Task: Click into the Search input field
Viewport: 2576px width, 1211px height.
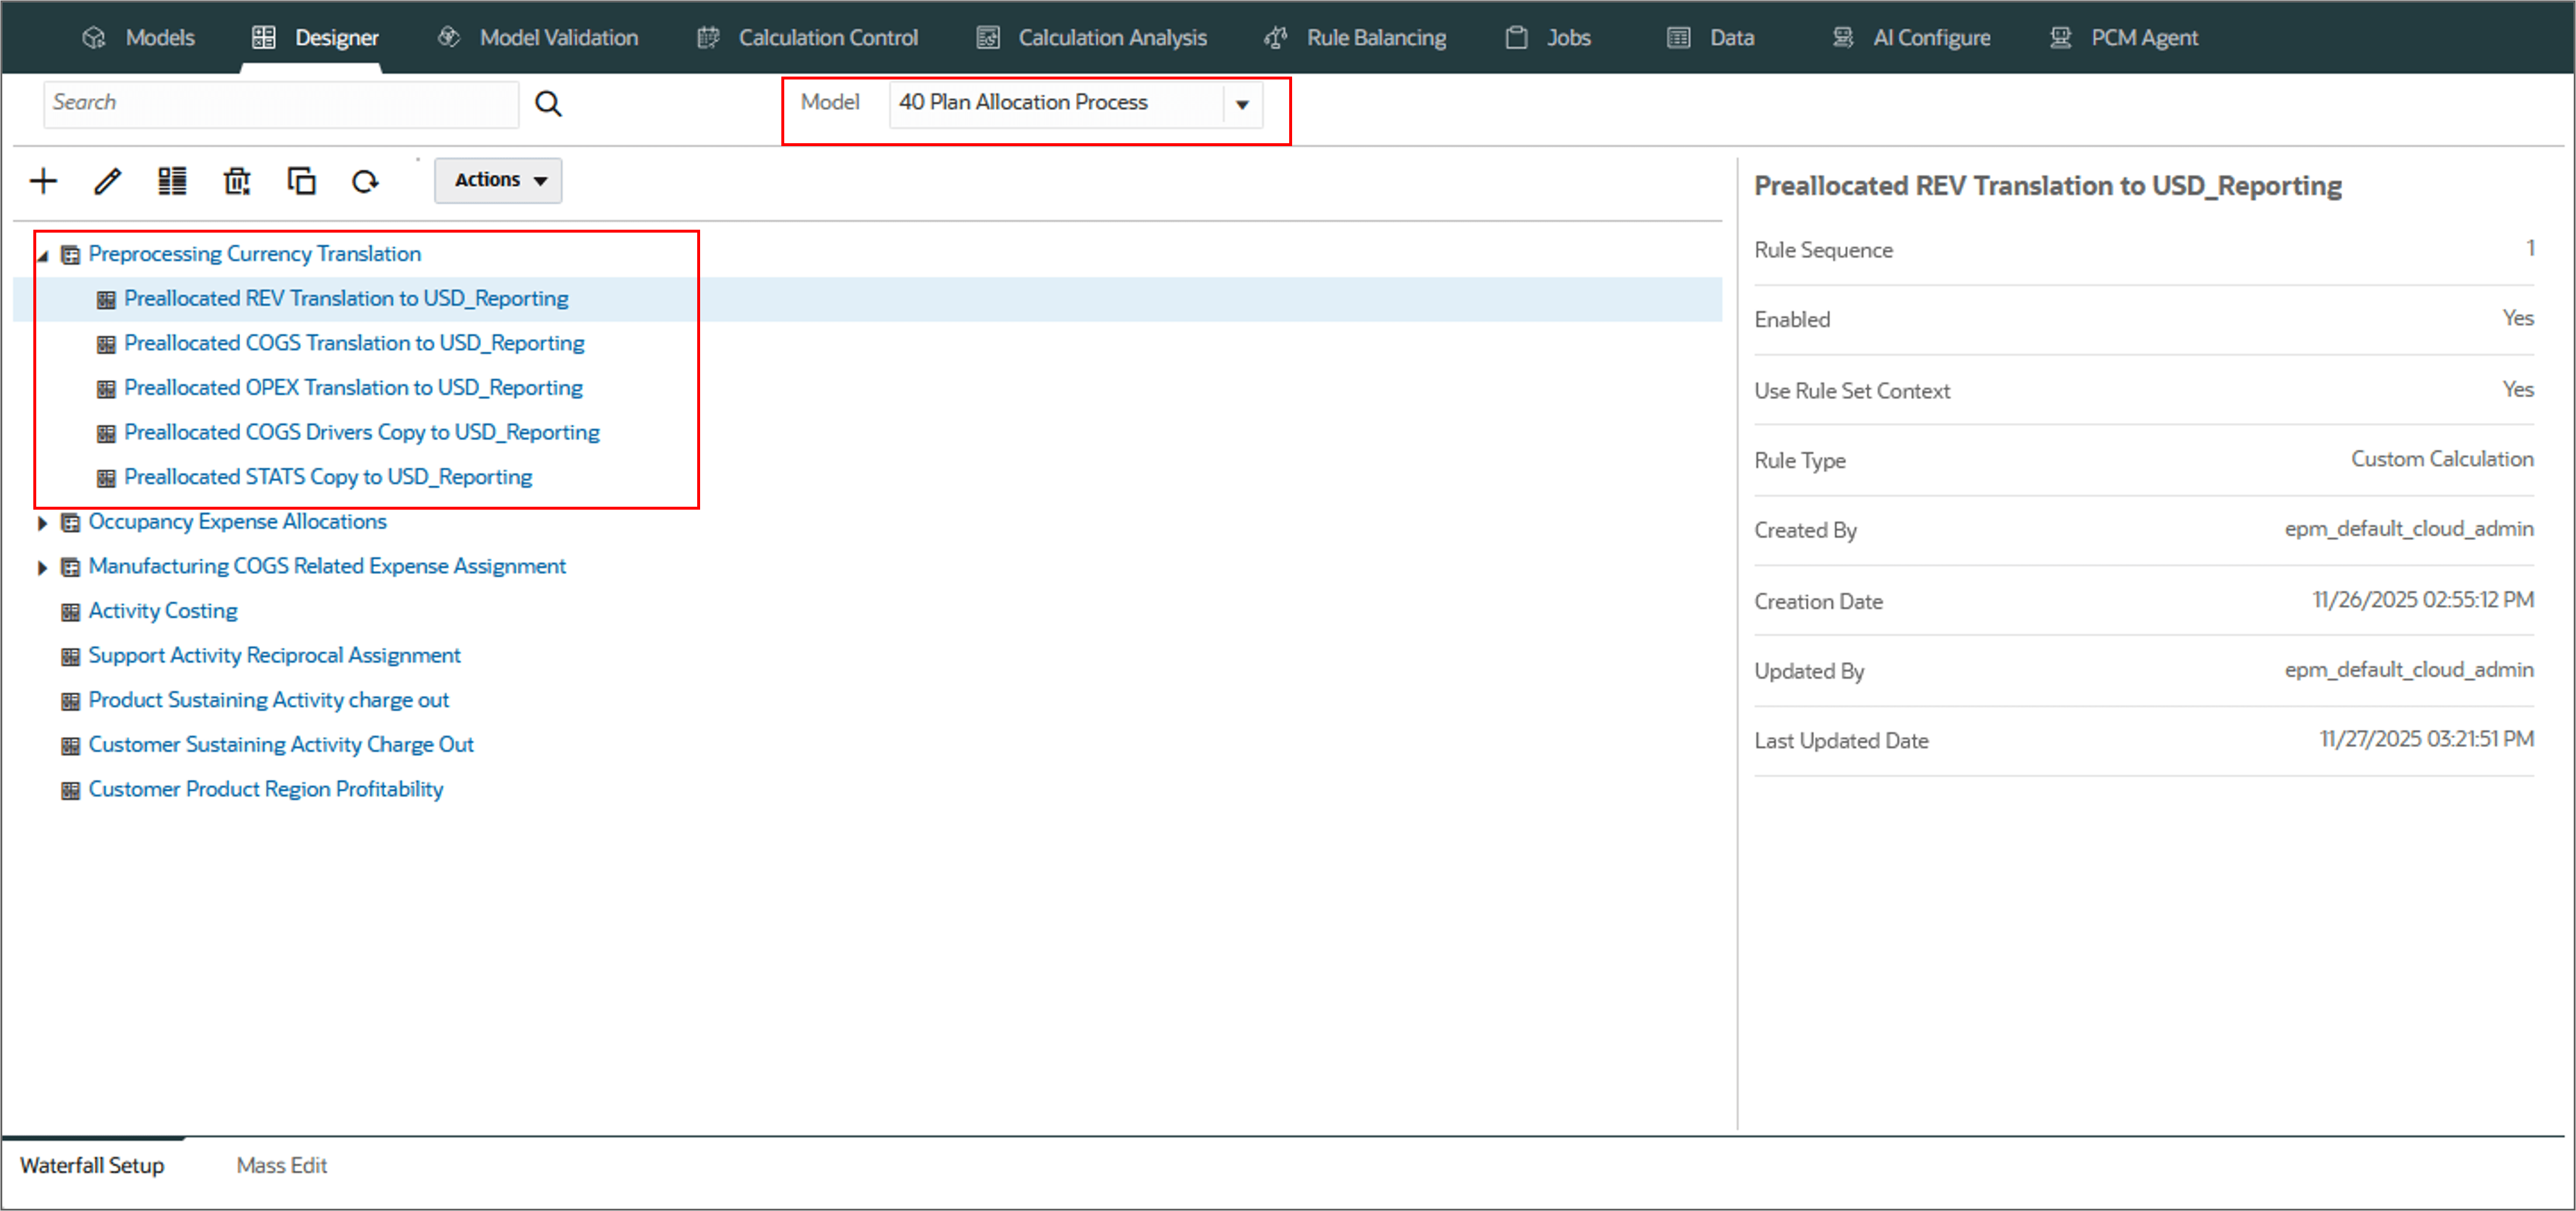Action: tap(280, 104)
